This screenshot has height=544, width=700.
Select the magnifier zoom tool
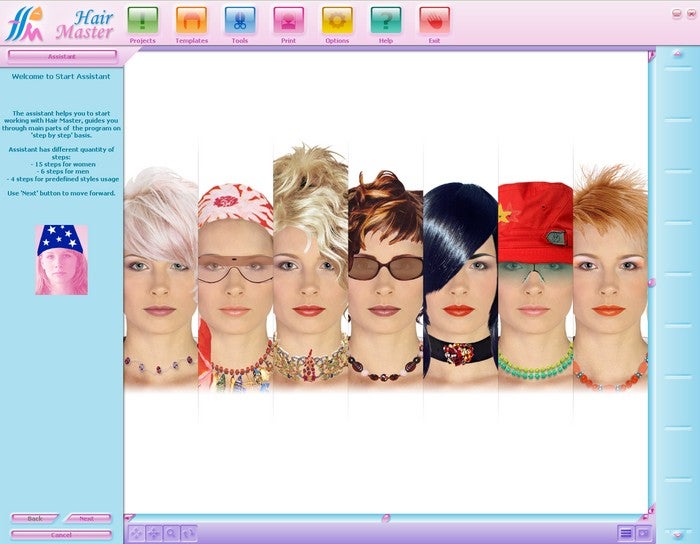171,533
